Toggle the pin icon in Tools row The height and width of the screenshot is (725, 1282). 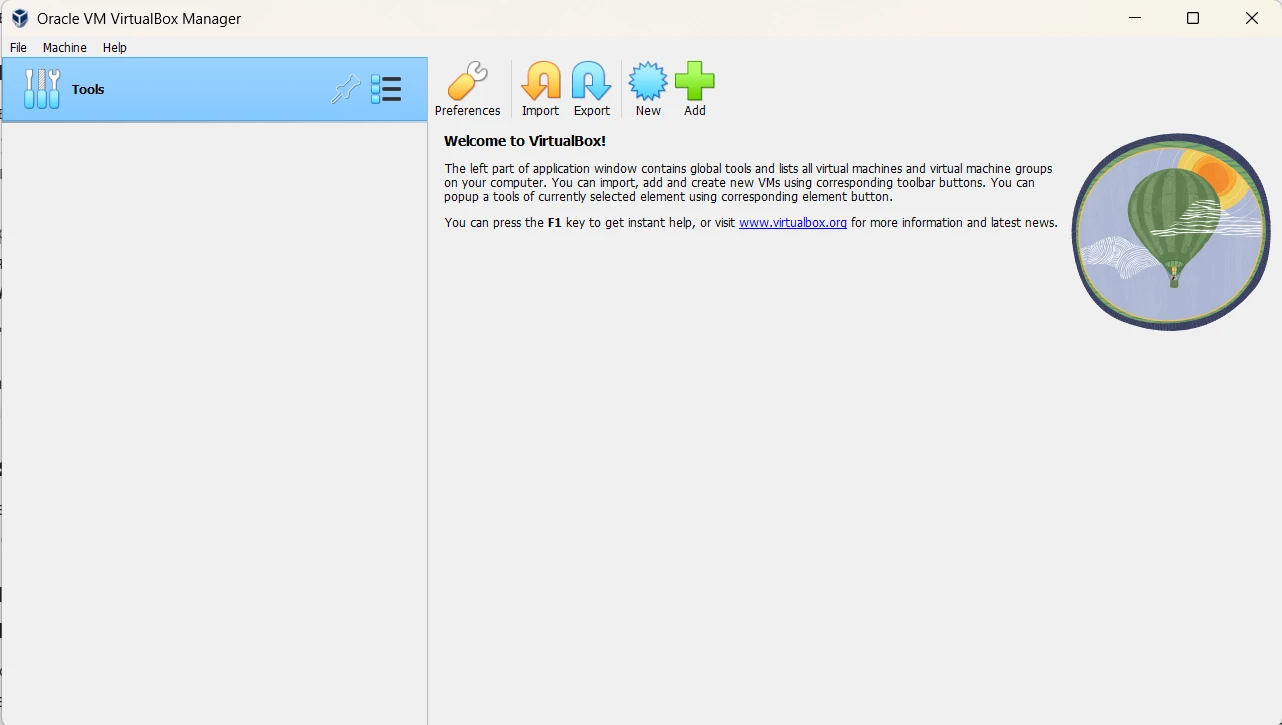(345, 90)
